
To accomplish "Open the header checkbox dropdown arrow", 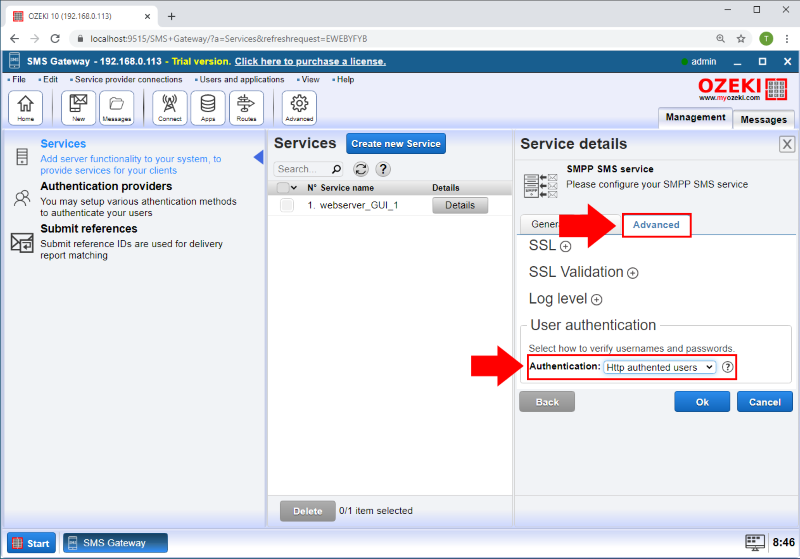I will [294, 188].
